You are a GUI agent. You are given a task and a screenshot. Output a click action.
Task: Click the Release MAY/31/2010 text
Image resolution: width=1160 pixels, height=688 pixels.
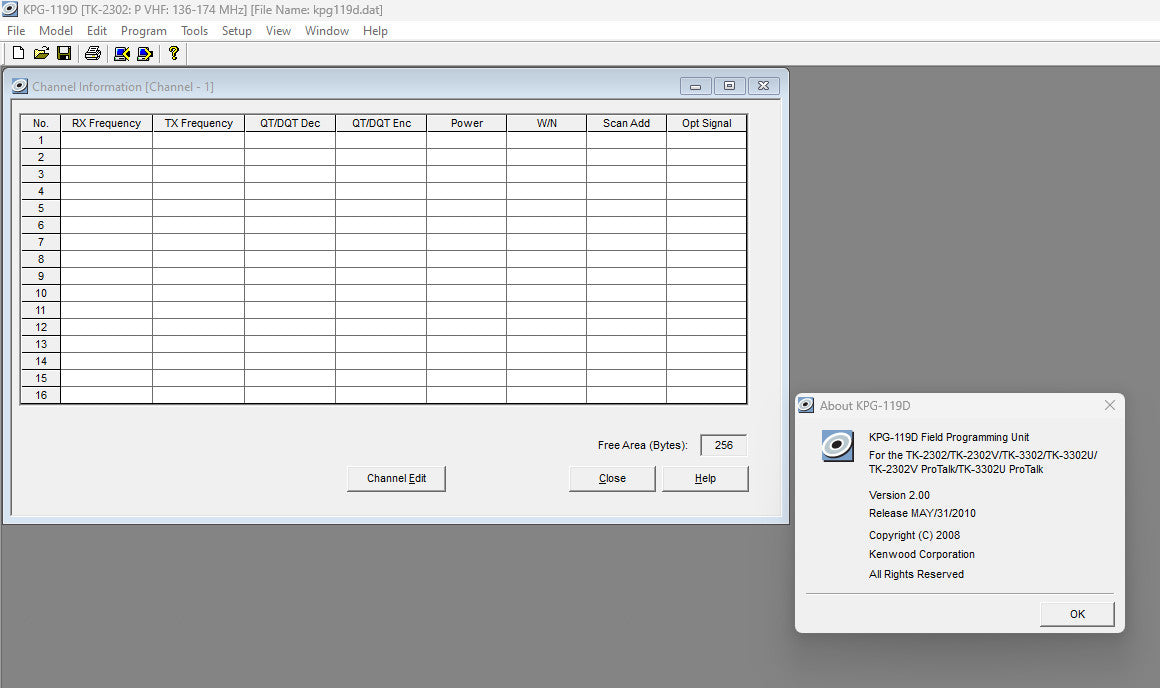coord(922,513)
